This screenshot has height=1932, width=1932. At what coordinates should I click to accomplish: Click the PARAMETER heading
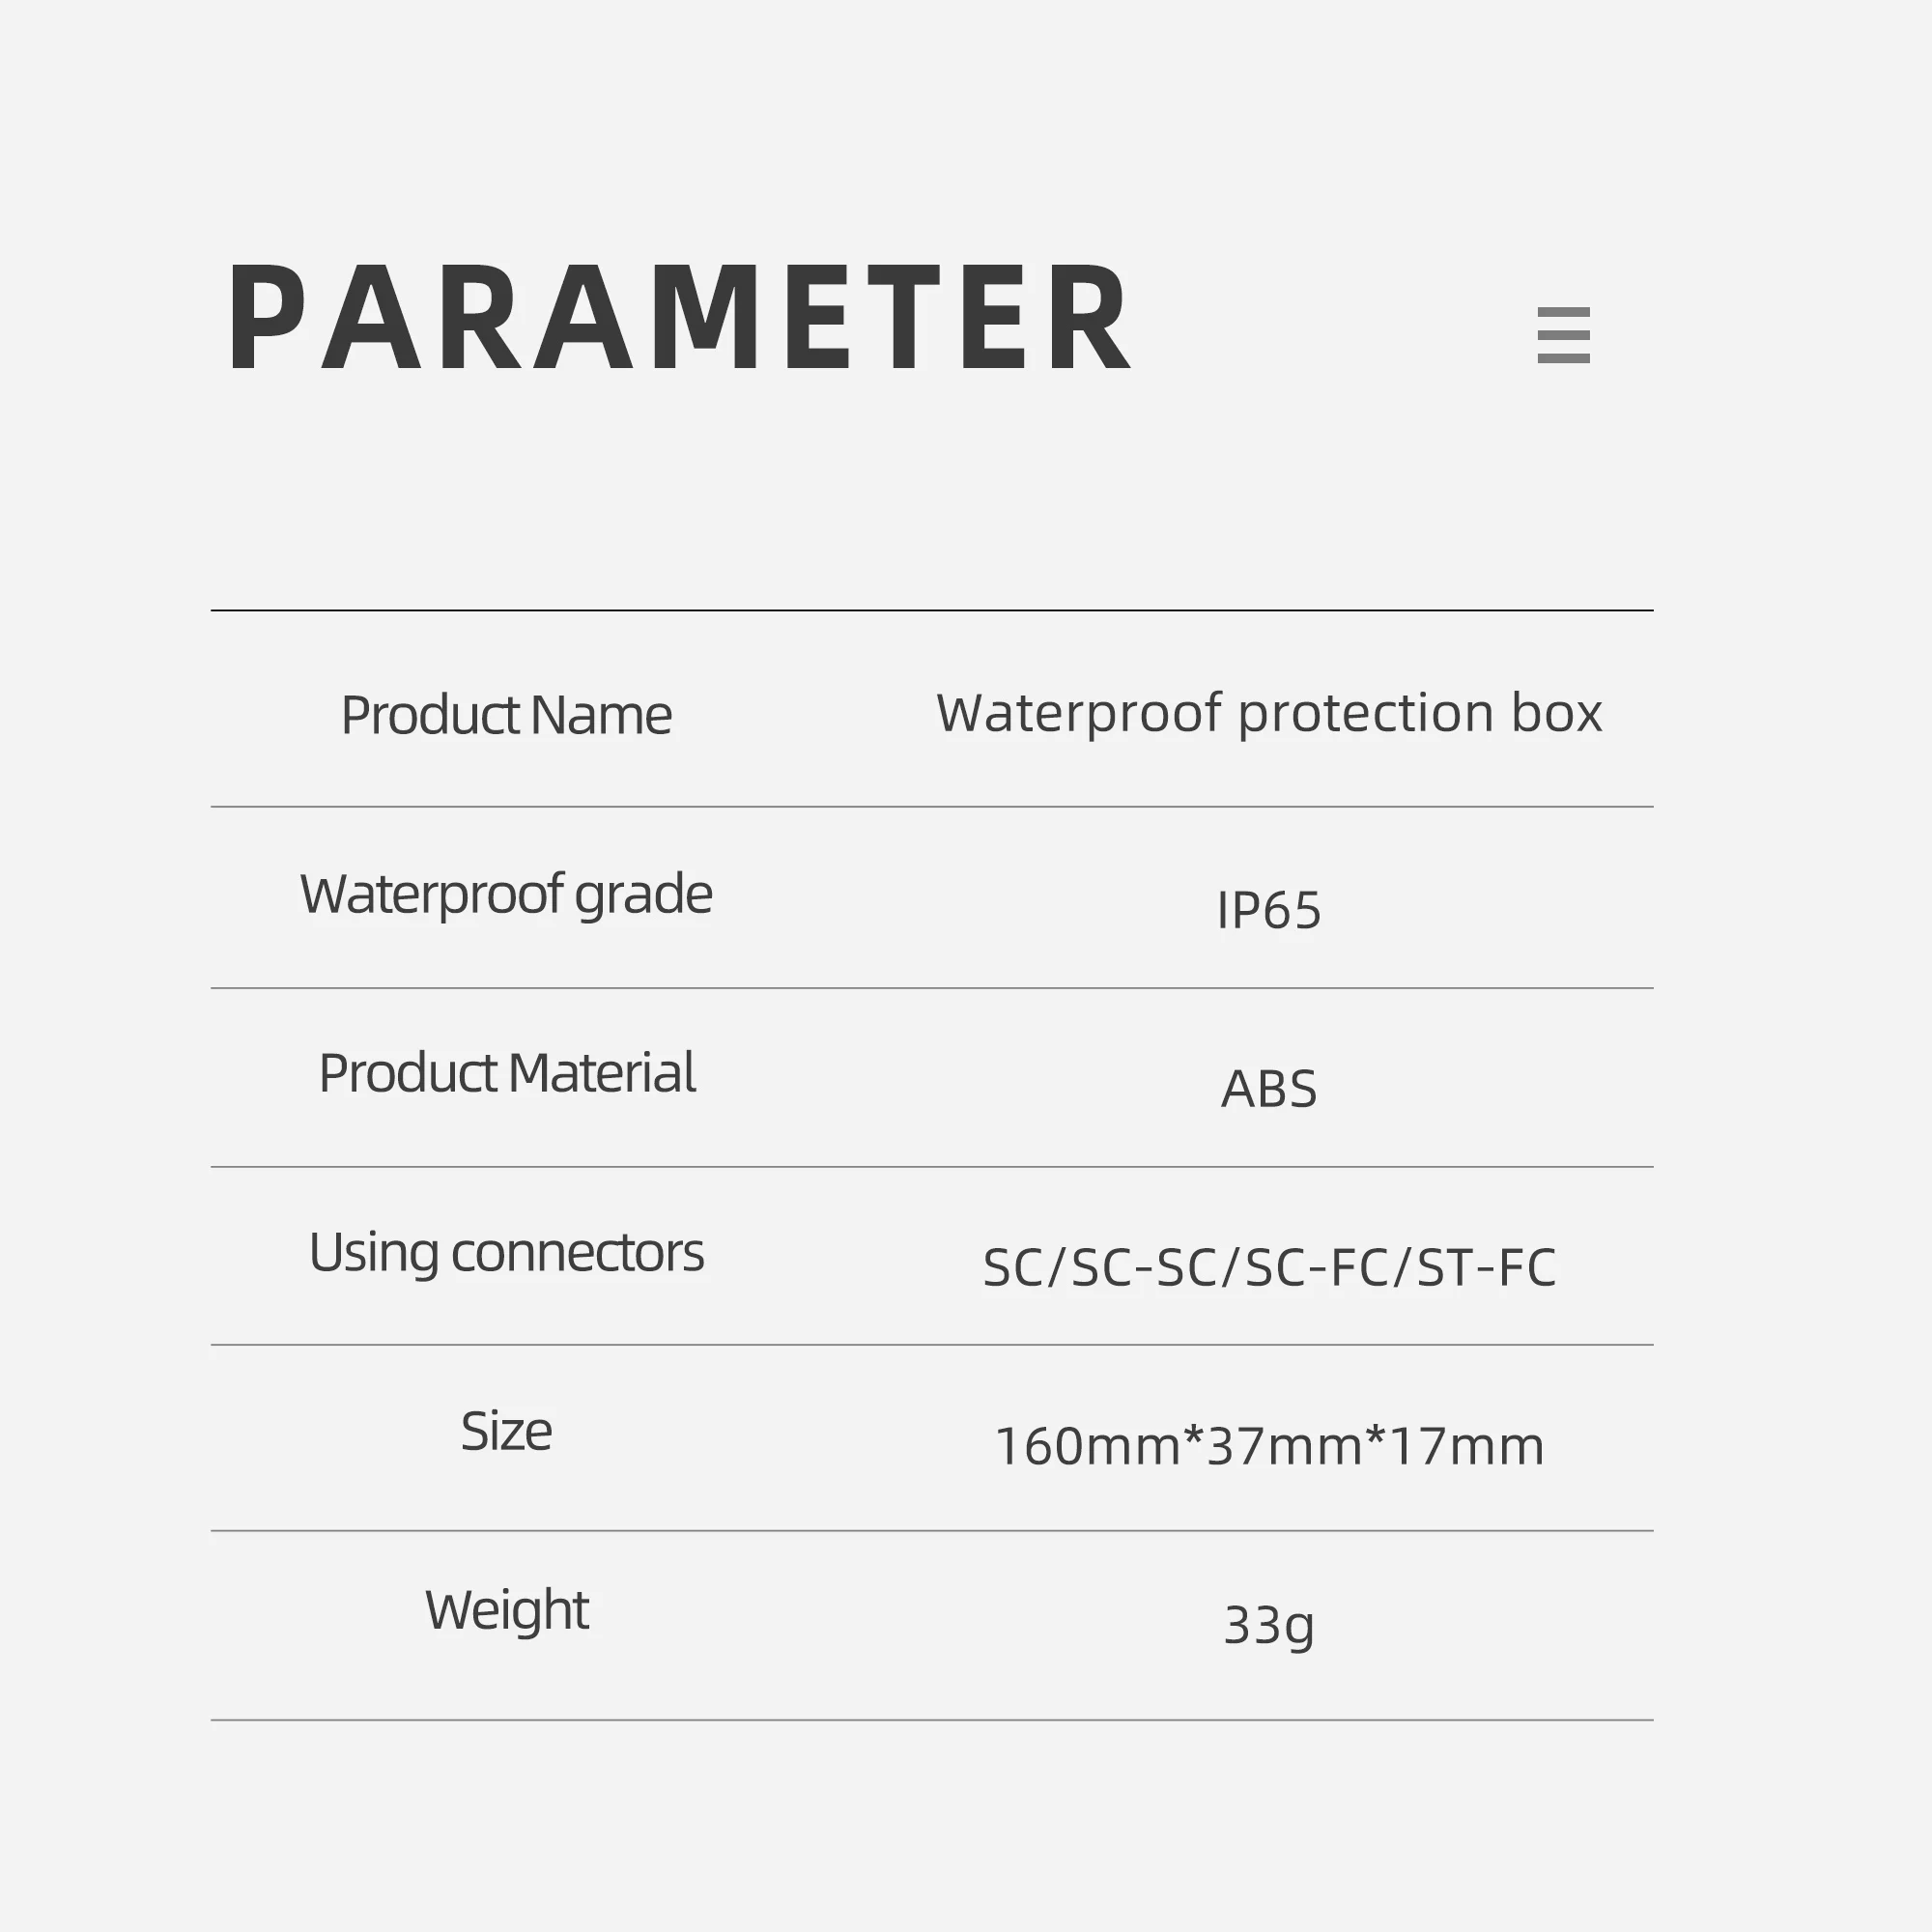pos(680,318)
